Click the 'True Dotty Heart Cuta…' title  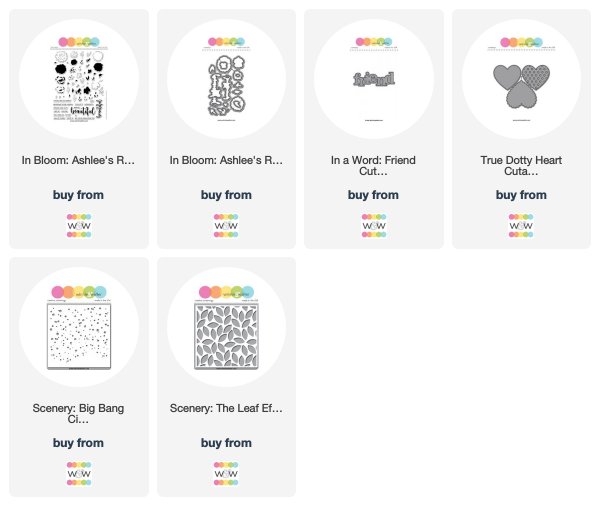[x=521, y=165]
